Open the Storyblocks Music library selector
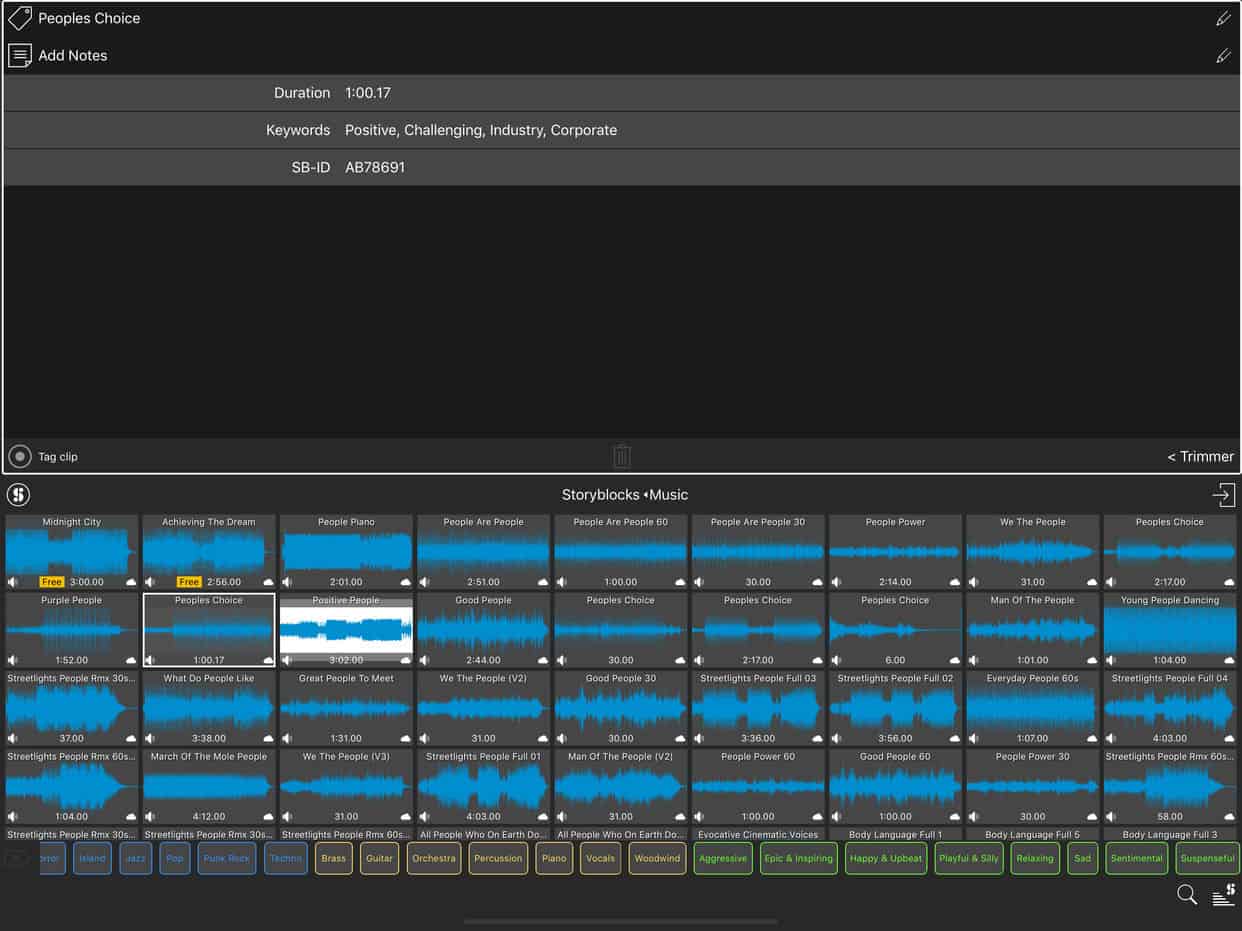1242x931 pixels. (625, 494)
